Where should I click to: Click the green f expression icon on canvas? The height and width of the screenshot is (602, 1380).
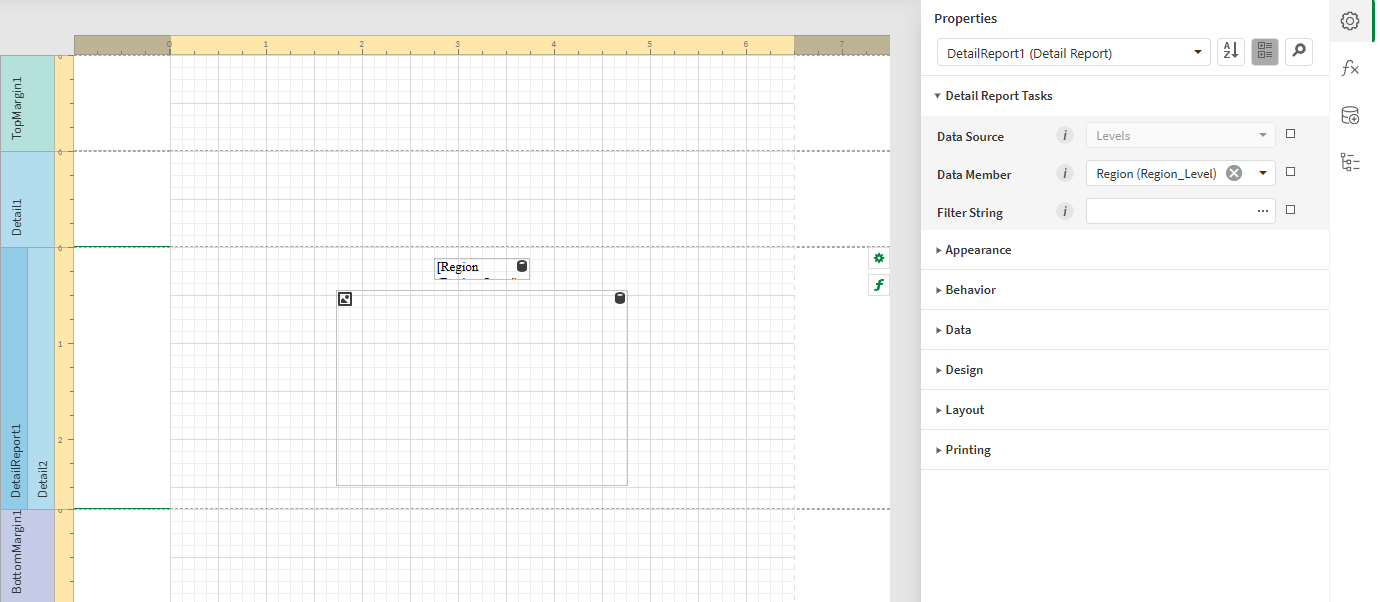pyautogui.click(x=878, y=285)
